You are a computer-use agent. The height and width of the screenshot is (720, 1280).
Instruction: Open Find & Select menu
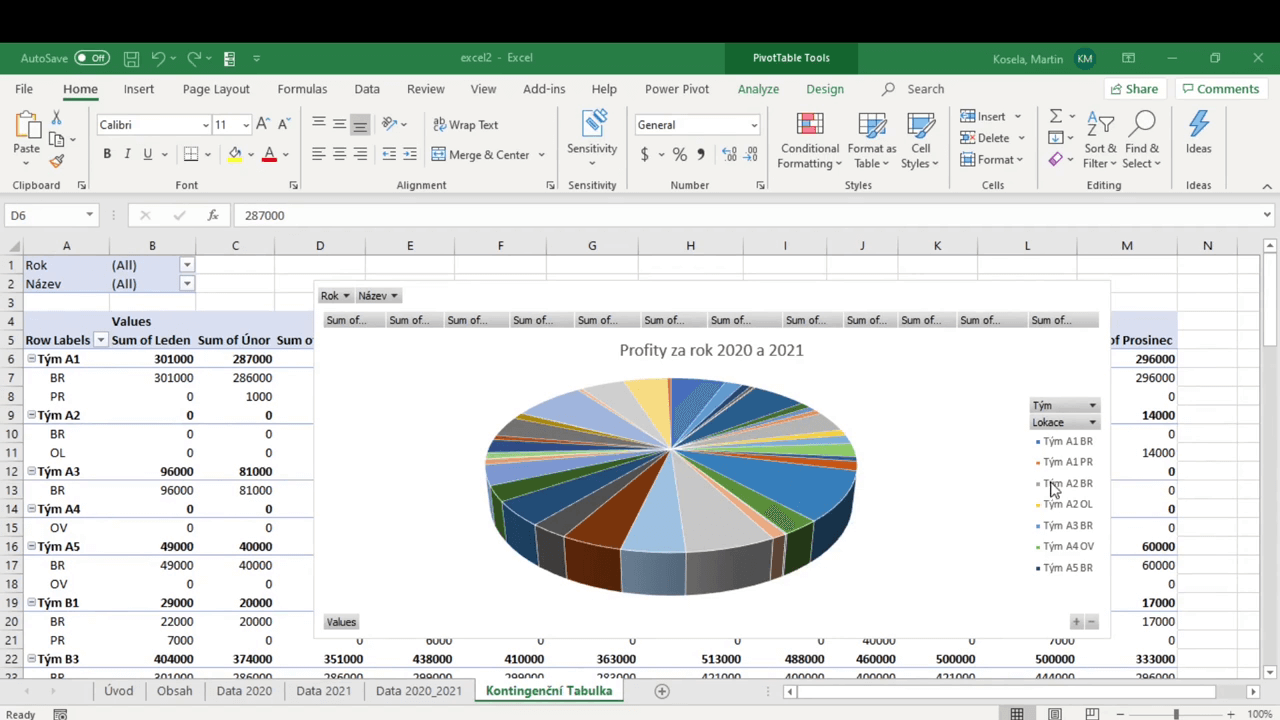pyautogui.click(x=1141, y=140)
